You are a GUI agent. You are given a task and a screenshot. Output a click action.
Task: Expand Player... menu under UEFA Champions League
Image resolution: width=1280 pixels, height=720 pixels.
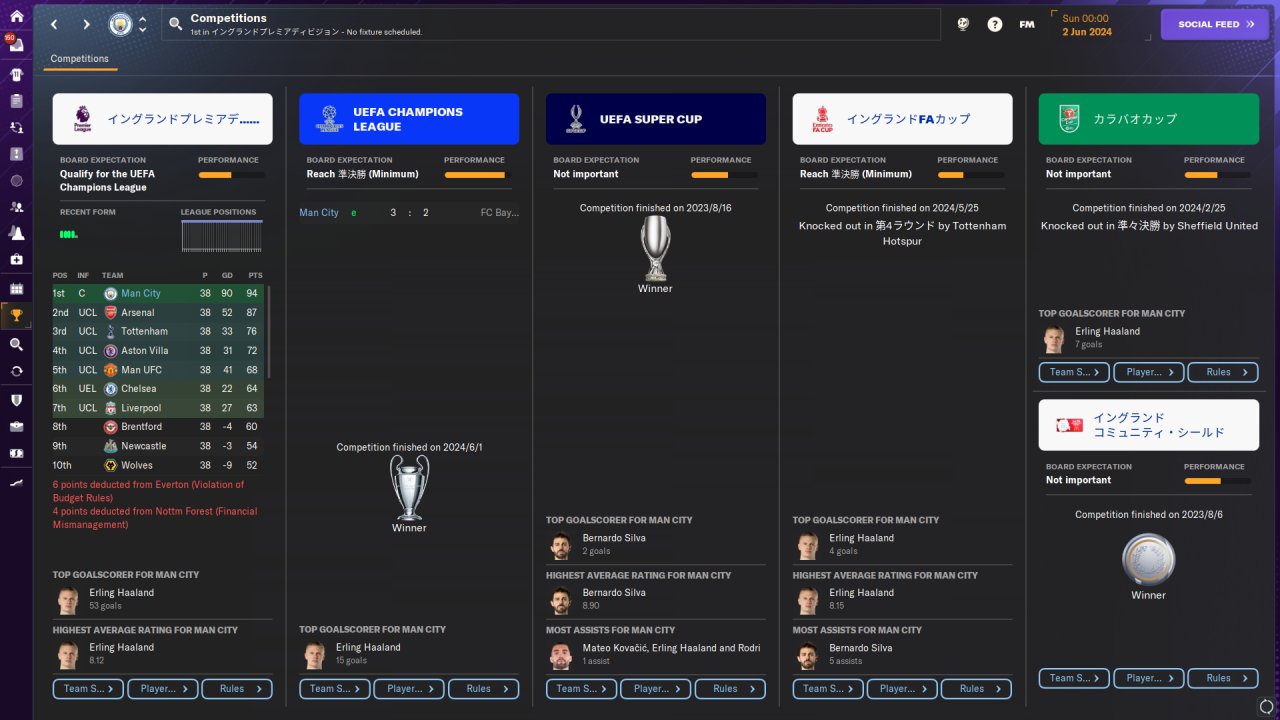click(x=409, y=689)
